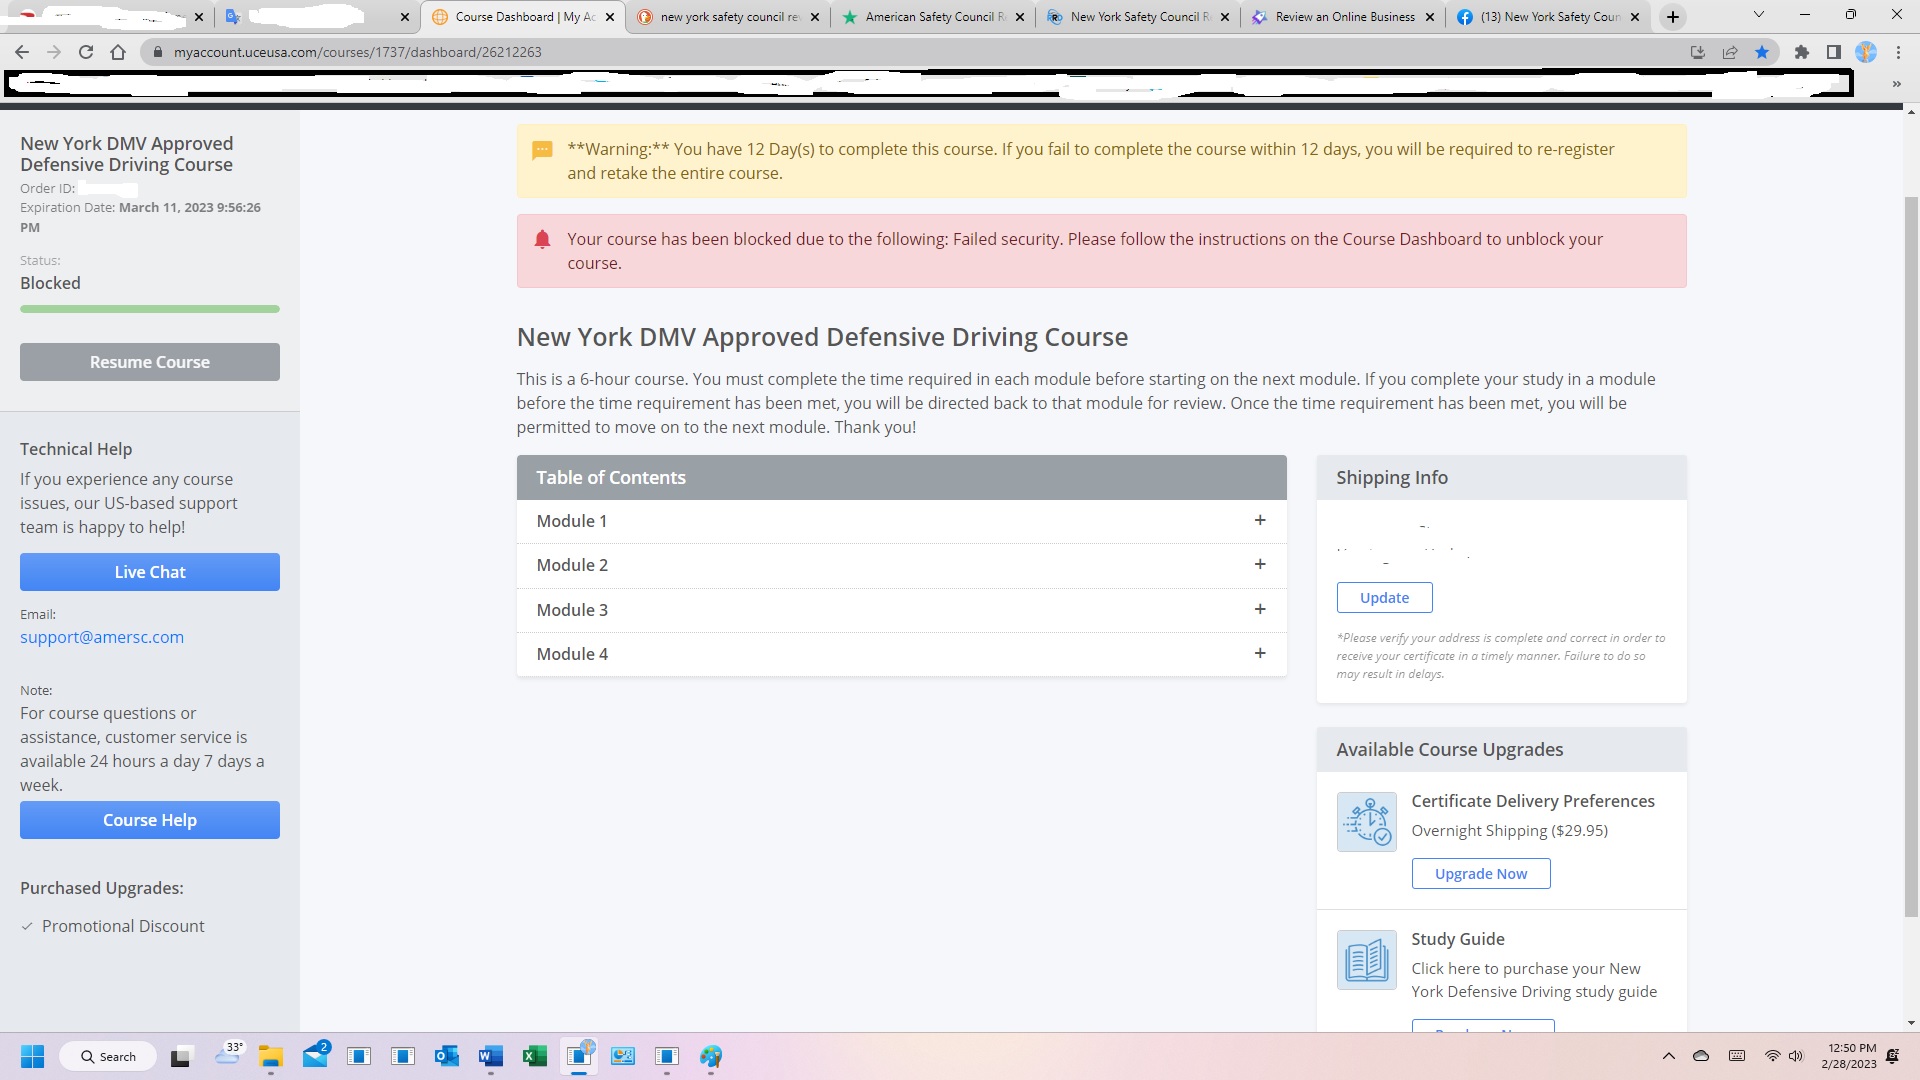Open the browser extensions puzzle icon

1801,51
